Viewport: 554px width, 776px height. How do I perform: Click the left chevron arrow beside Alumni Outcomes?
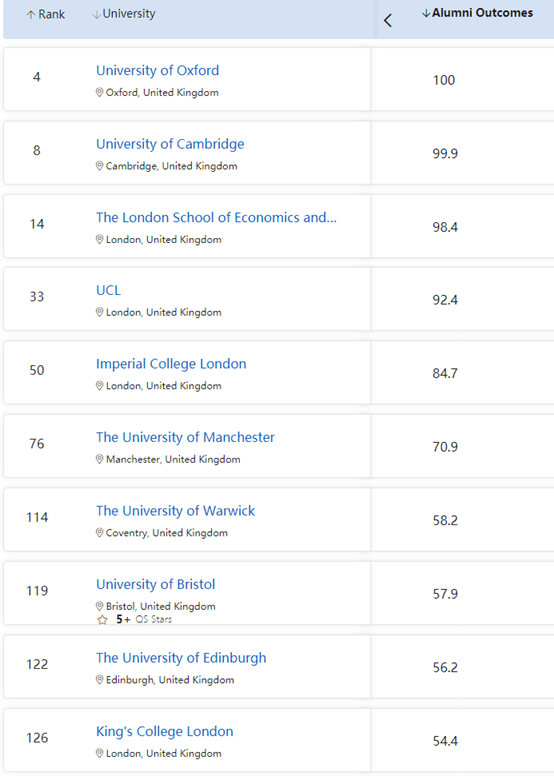[388, 20]
